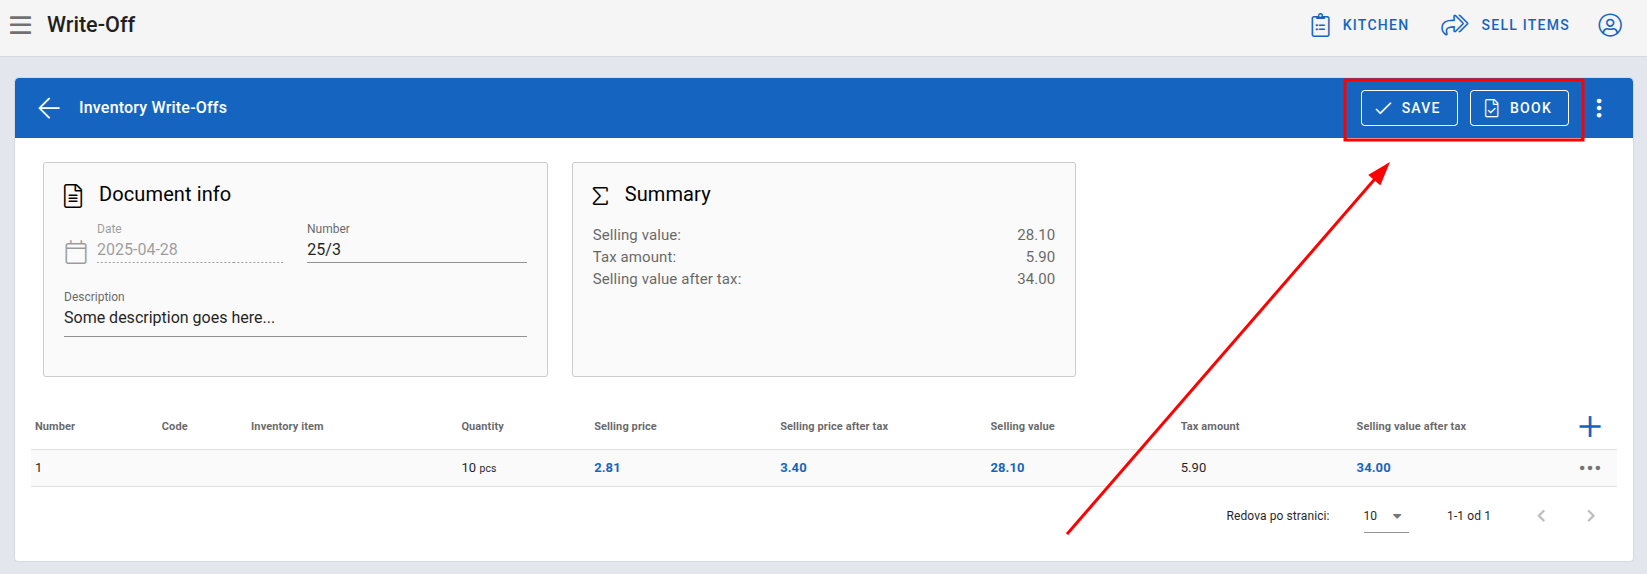Image resolution: width=1647 pixels, height=574 pixels.
Task: Open the hamburger navigation menu
Action: (x=20, y=25)
